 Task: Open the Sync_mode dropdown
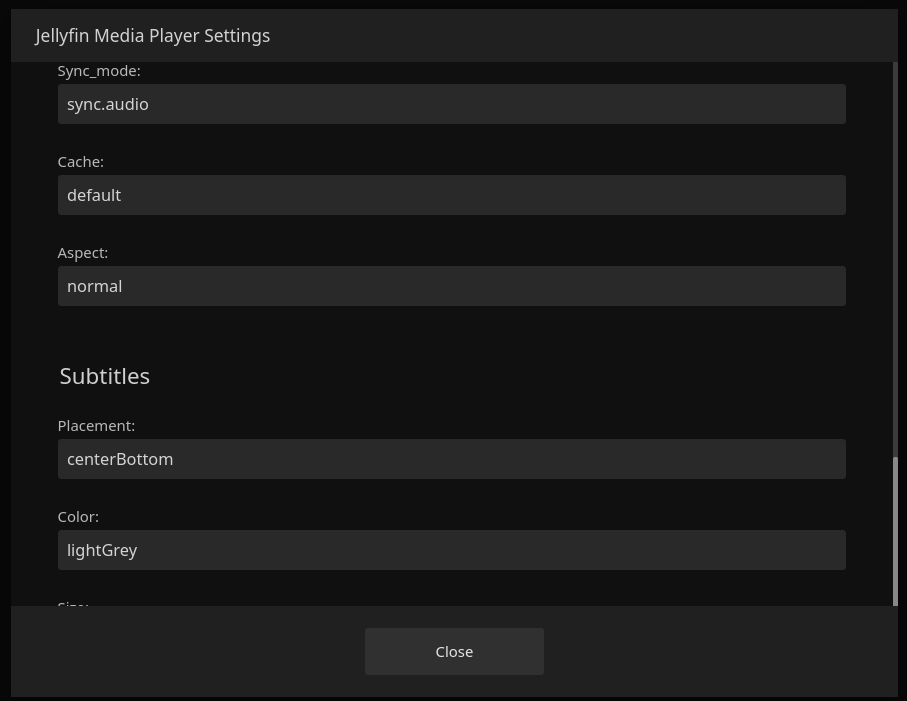point(451,104)
